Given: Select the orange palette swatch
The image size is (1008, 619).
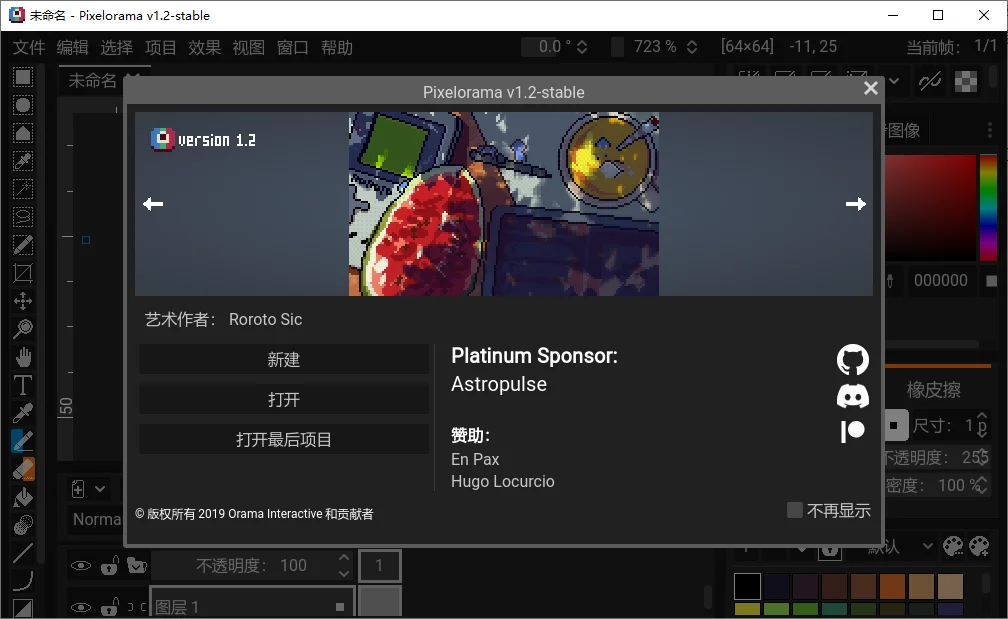Looking at the screenshot, I should (892, 586).
